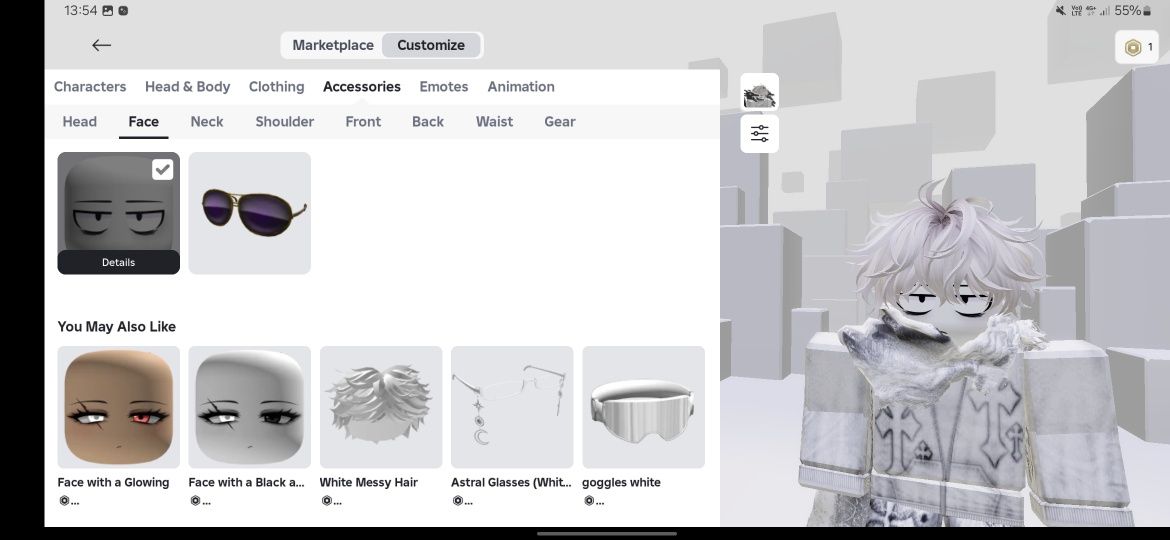Tap Robux price icon under White Messy Hair
The width and height of the screenshot is (1170, 540).
pos(326,500)
